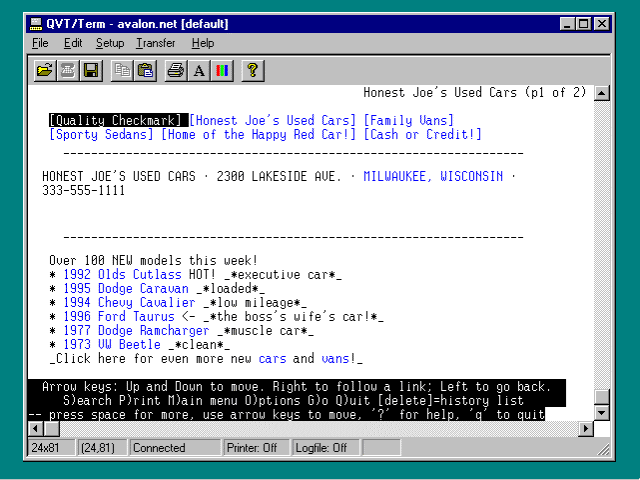This screenshot has height=480, width=640.
Task: Click the Printer: Off status indicator
Action: (253, 448)
